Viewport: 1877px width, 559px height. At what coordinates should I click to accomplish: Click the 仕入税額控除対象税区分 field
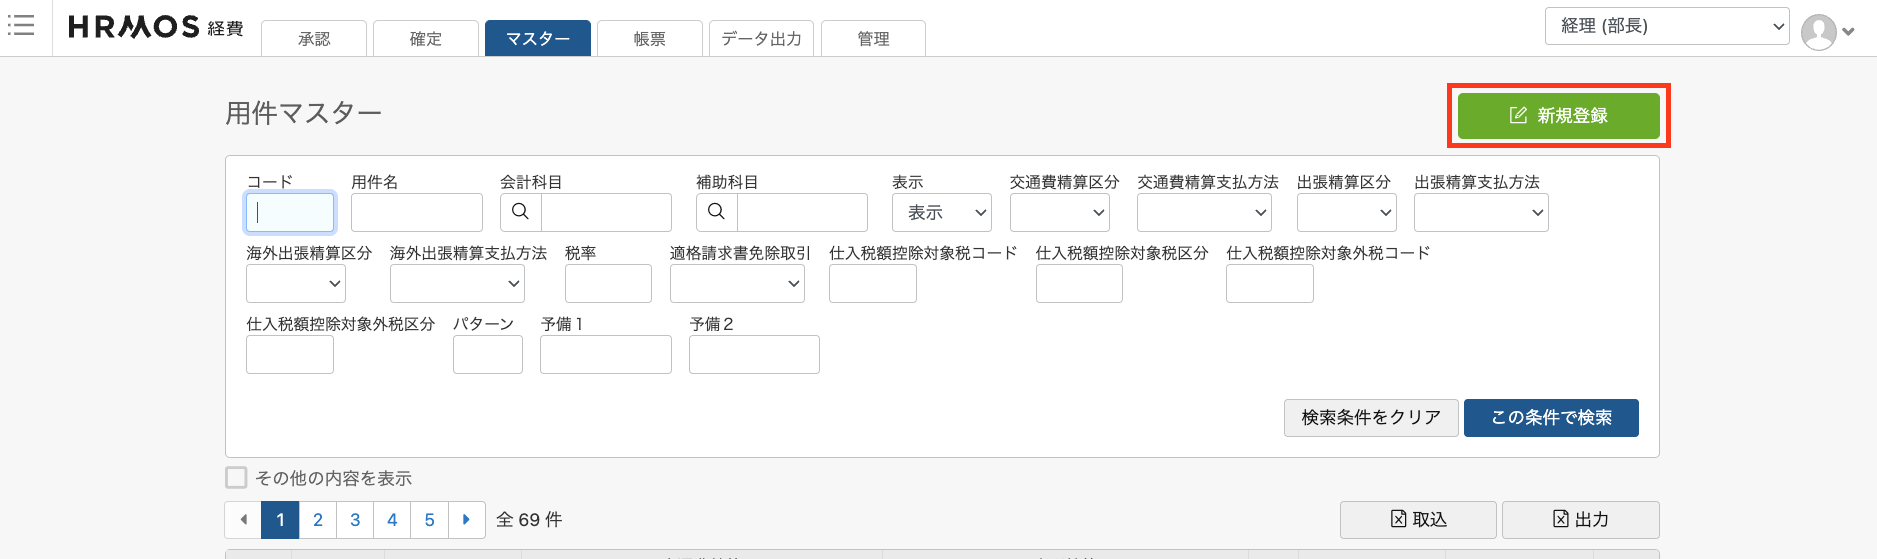click(1079, 283)
